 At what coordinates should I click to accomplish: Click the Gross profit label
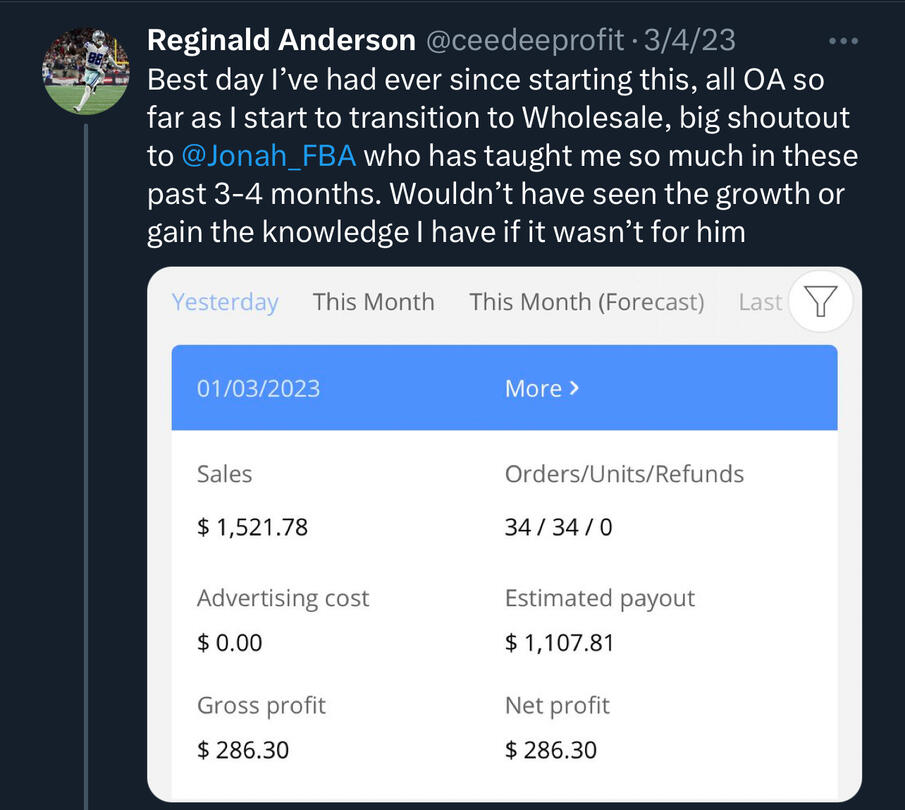261,705
